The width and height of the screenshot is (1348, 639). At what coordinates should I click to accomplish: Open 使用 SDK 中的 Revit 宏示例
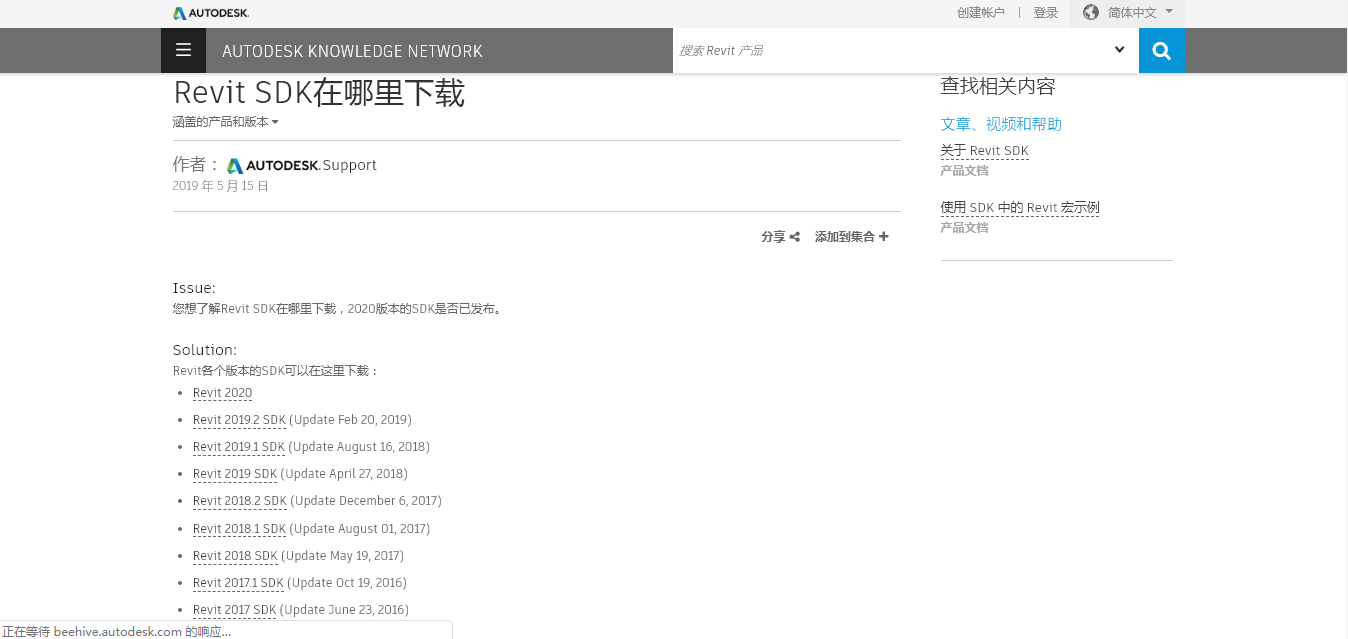1019,207
